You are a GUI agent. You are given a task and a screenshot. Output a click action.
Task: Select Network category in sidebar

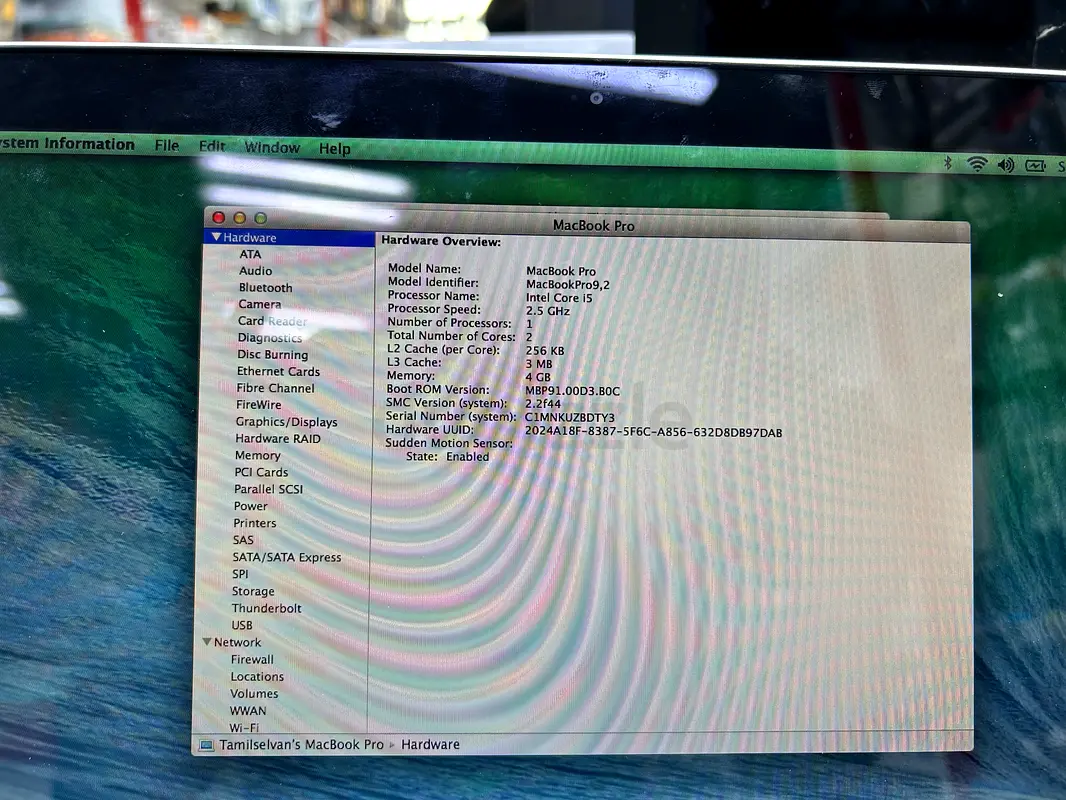coord(237,642)
